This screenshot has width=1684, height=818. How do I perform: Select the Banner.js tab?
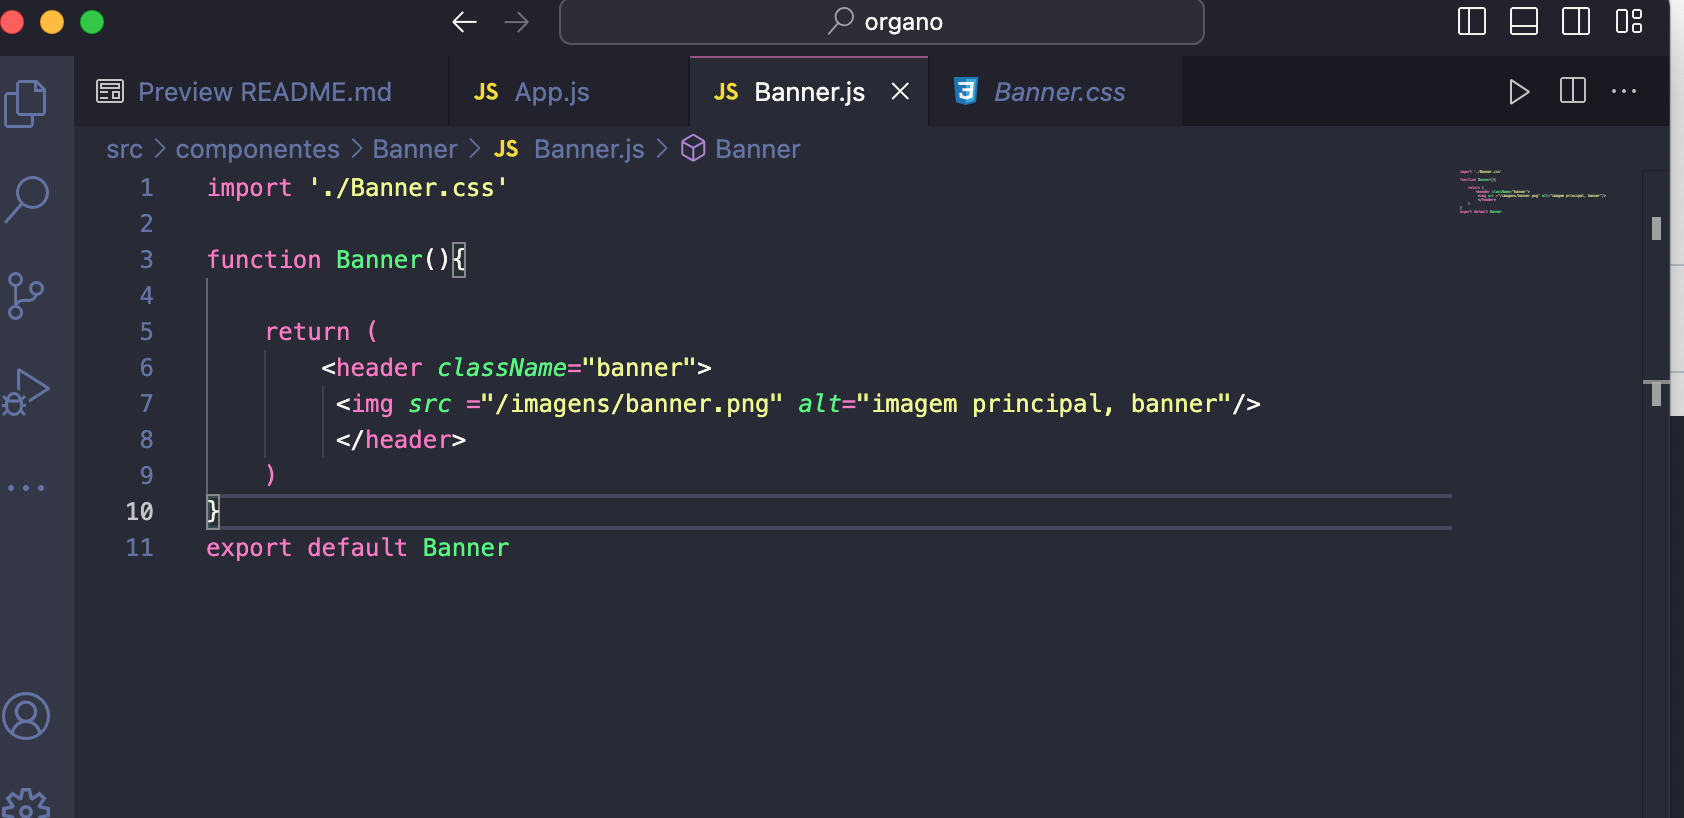(809, 92)
